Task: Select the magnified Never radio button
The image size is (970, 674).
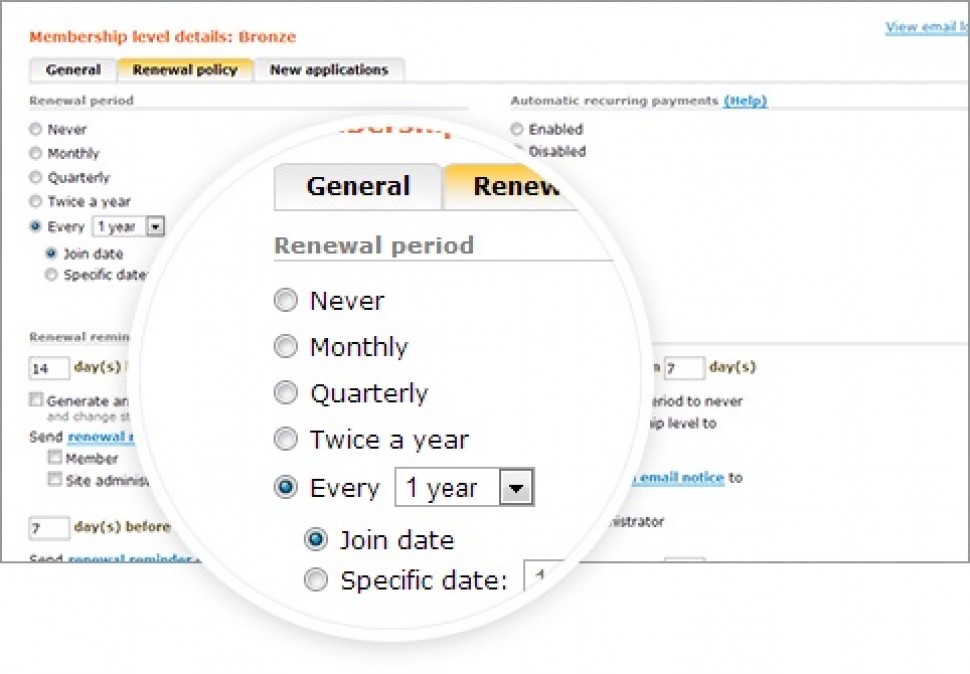Action: pos(286,300)
